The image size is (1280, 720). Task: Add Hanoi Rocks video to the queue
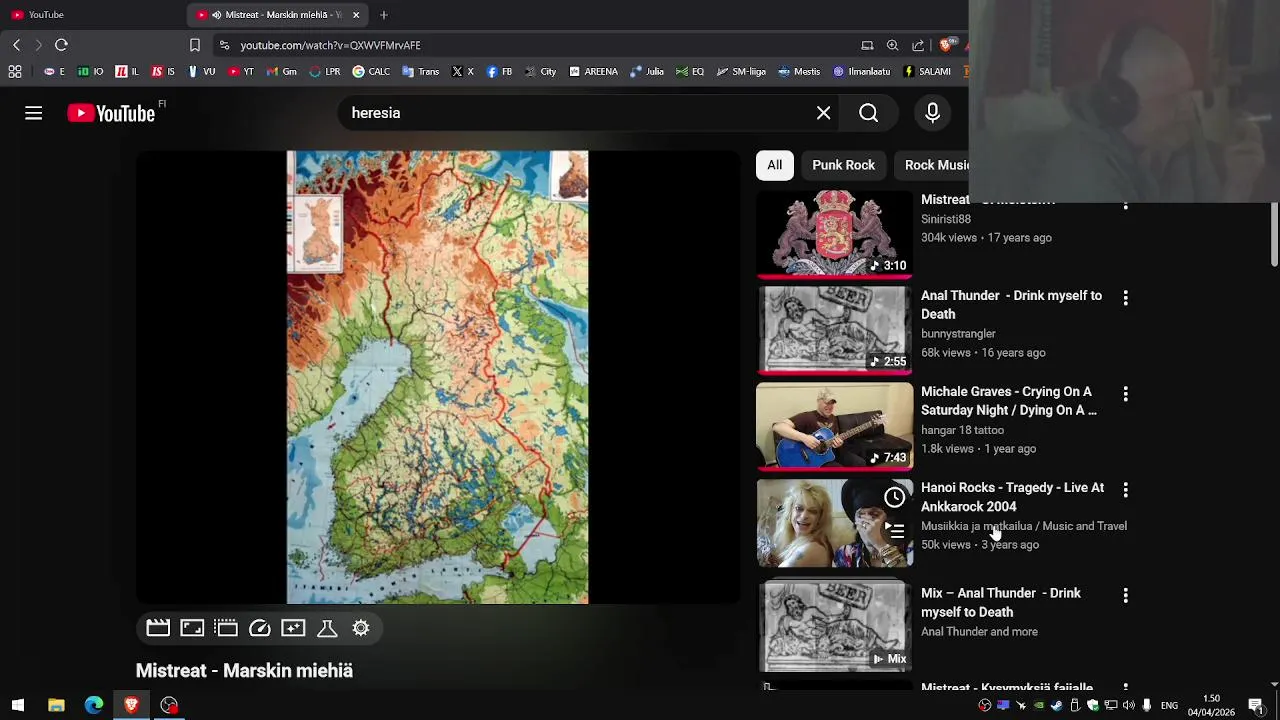click(895, 530)
